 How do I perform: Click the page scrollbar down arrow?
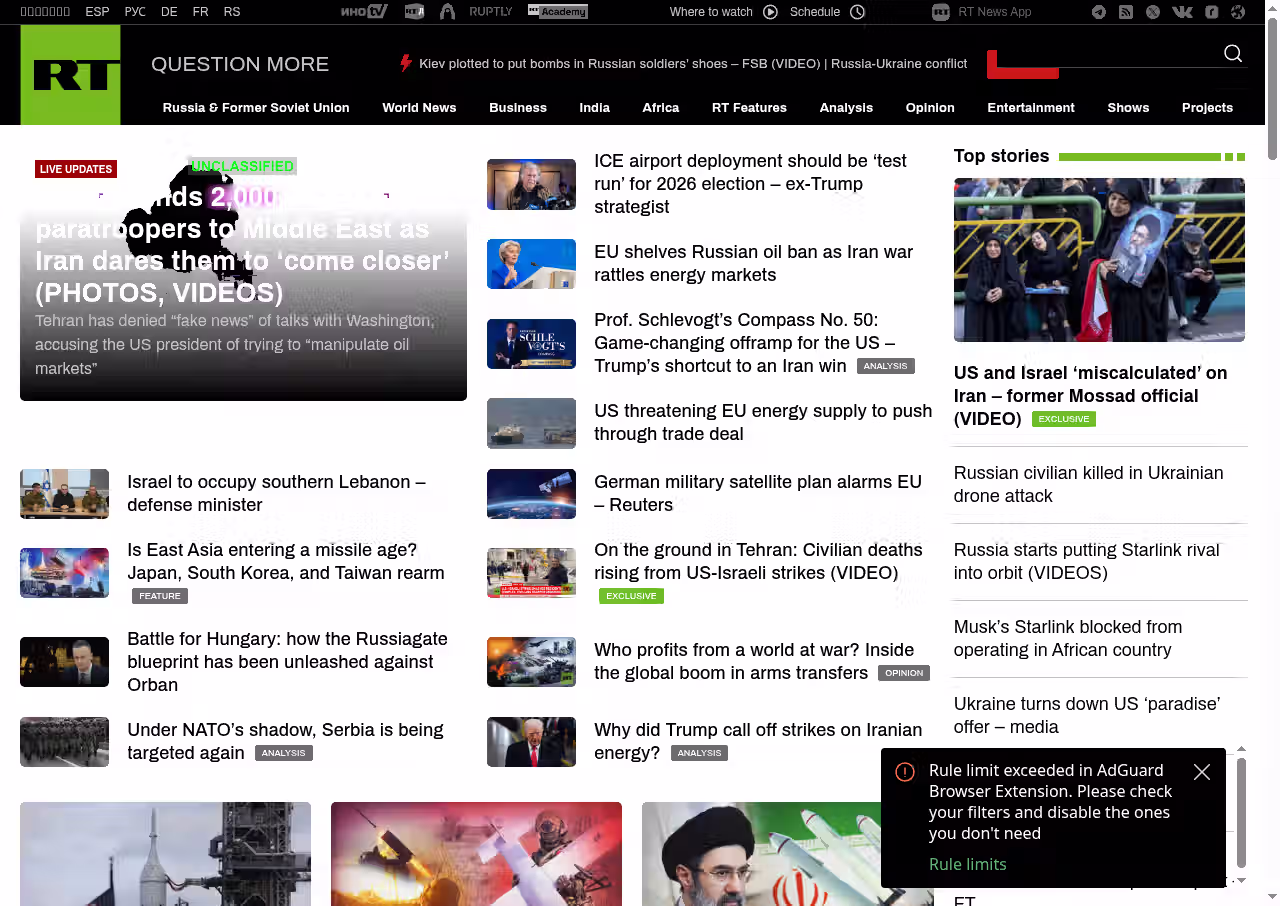coord(1272,897)
